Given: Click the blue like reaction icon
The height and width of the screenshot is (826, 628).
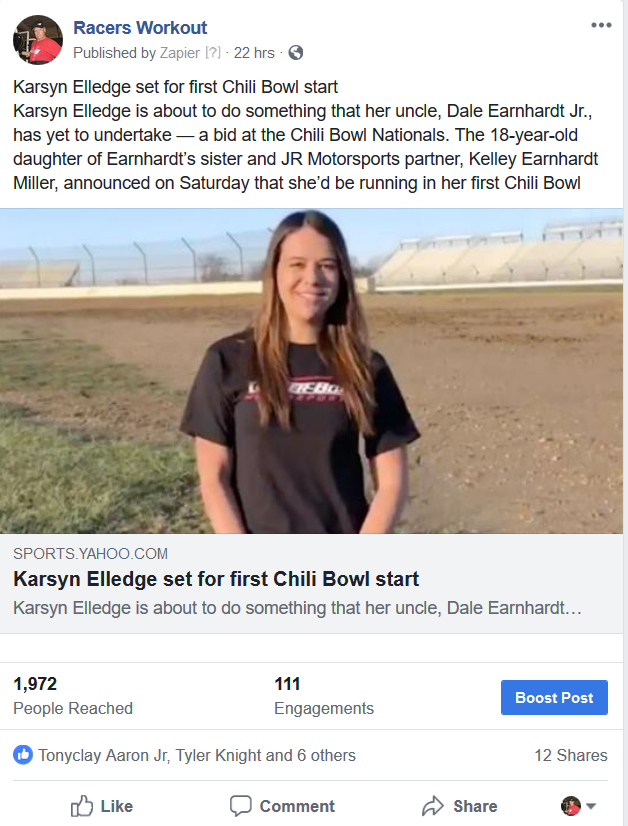Looking at the screenshot, I should tap(23, 755).
